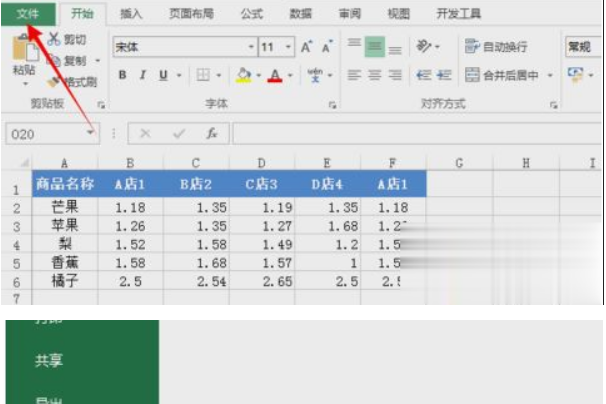Toggle underline formatting
This screenshot has height=404, width=606.
click(163, 75)
